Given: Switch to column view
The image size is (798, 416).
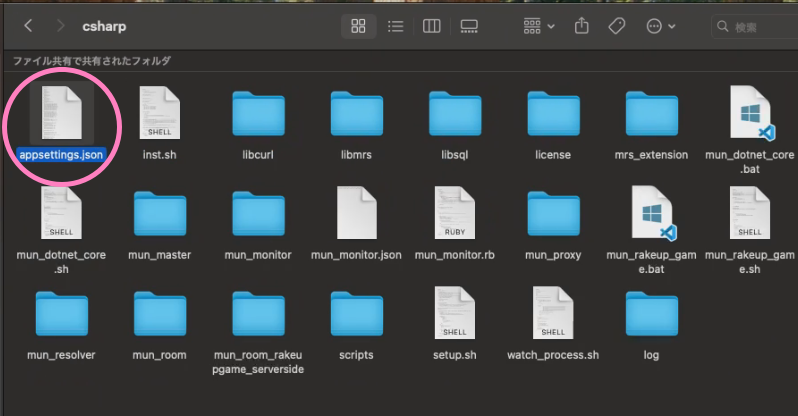Looking at the screenshot, I should (431, 26).
